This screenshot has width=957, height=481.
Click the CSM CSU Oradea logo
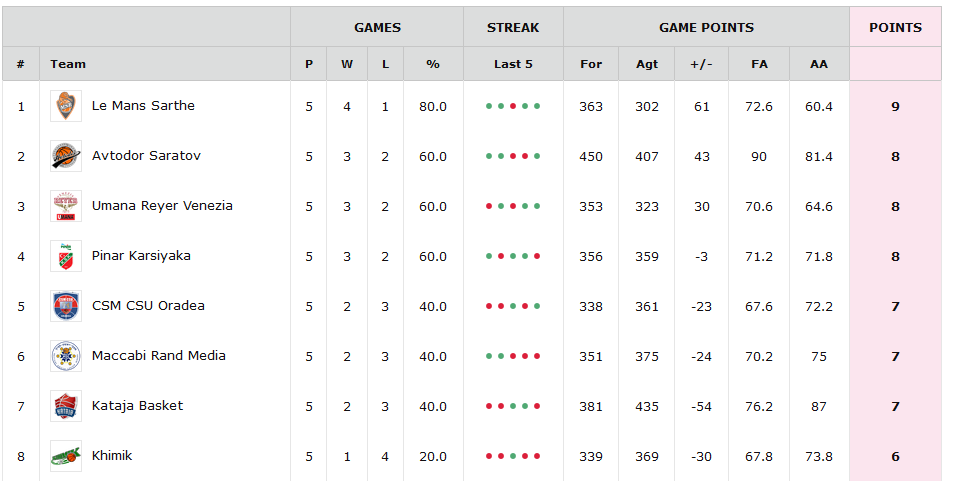coord(66,306)
